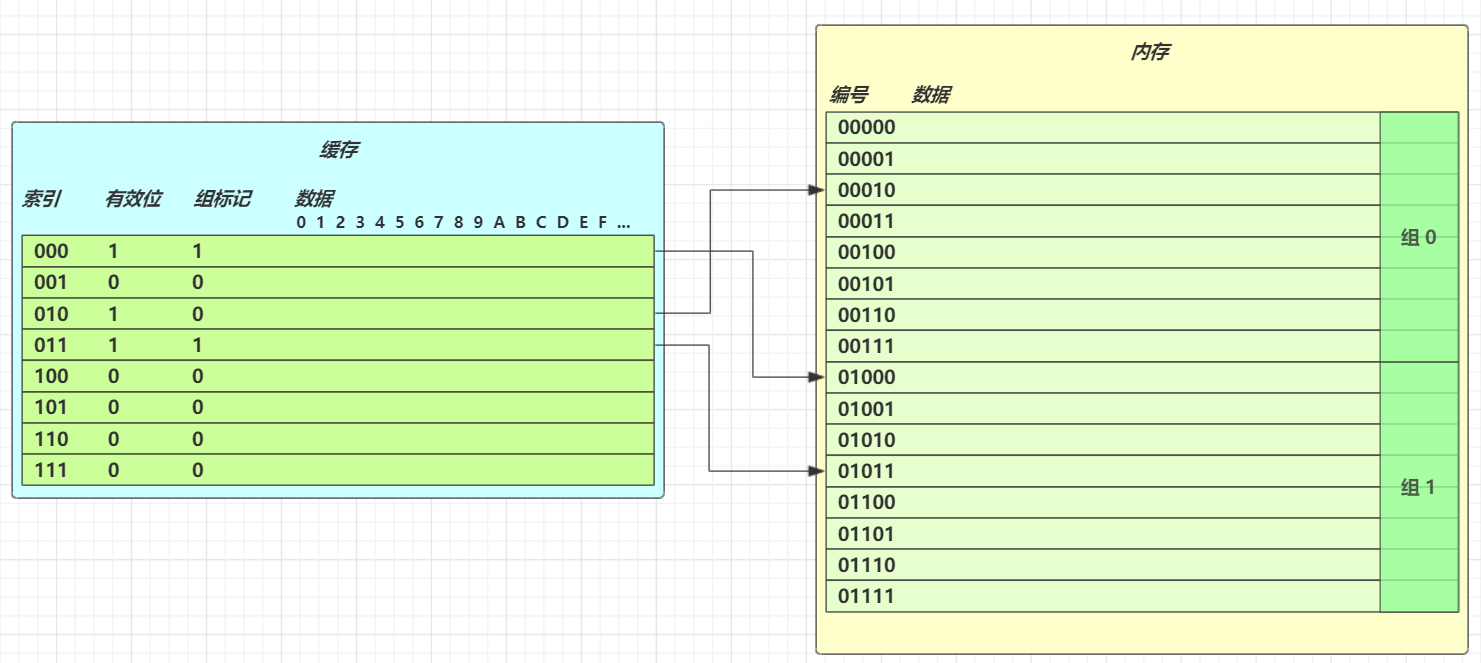Click the 数据 header in the memory box
This screenshot has height=663, width=1481.
(930, 95)
